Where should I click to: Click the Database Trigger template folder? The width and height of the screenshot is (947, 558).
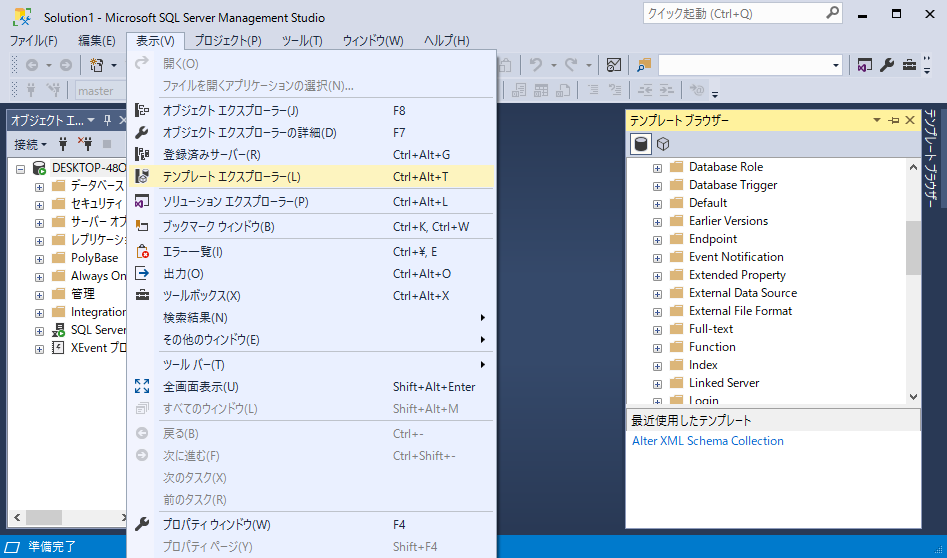[x=733, y=185]
